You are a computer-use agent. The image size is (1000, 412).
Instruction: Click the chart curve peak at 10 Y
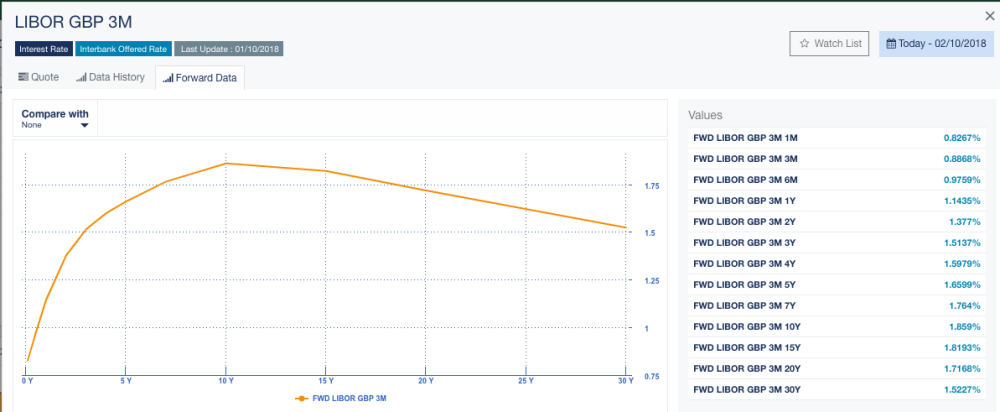click(x=226, y=163)
